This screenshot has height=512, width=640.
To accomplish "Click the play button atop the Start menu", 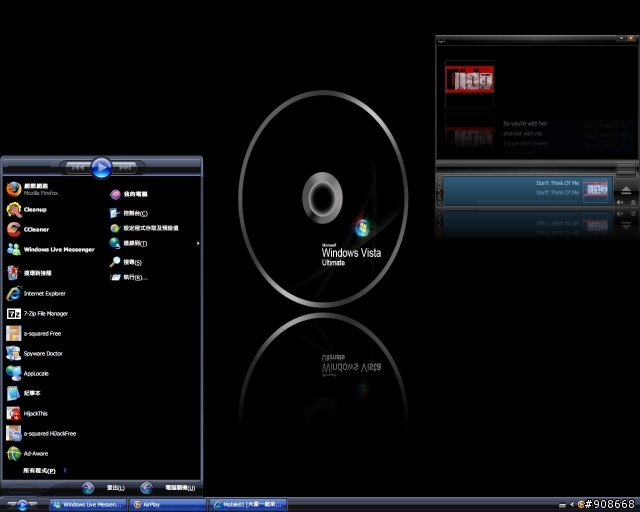I will pyautogui.click(x=101, y=167).
